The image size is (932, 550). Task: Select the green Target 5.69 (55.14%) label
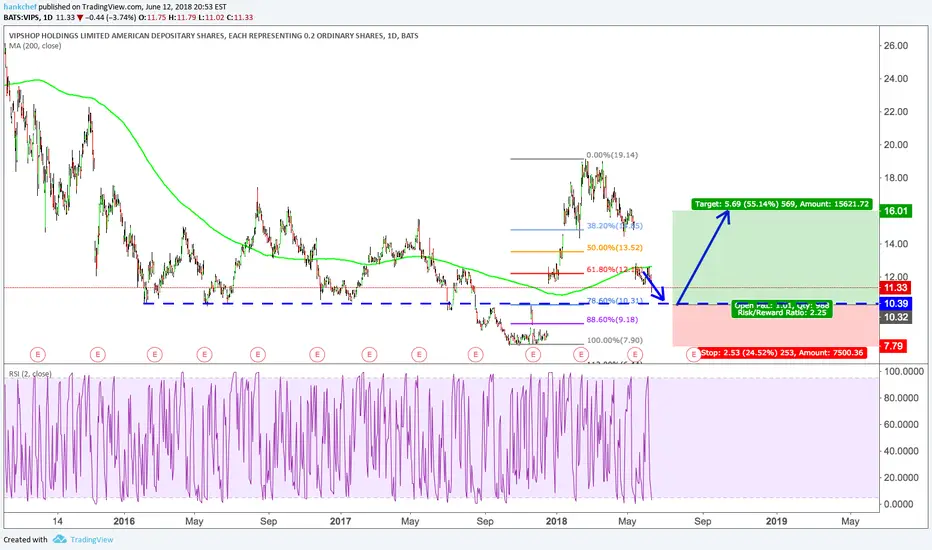pyautogui.click(x=782, y=204)
